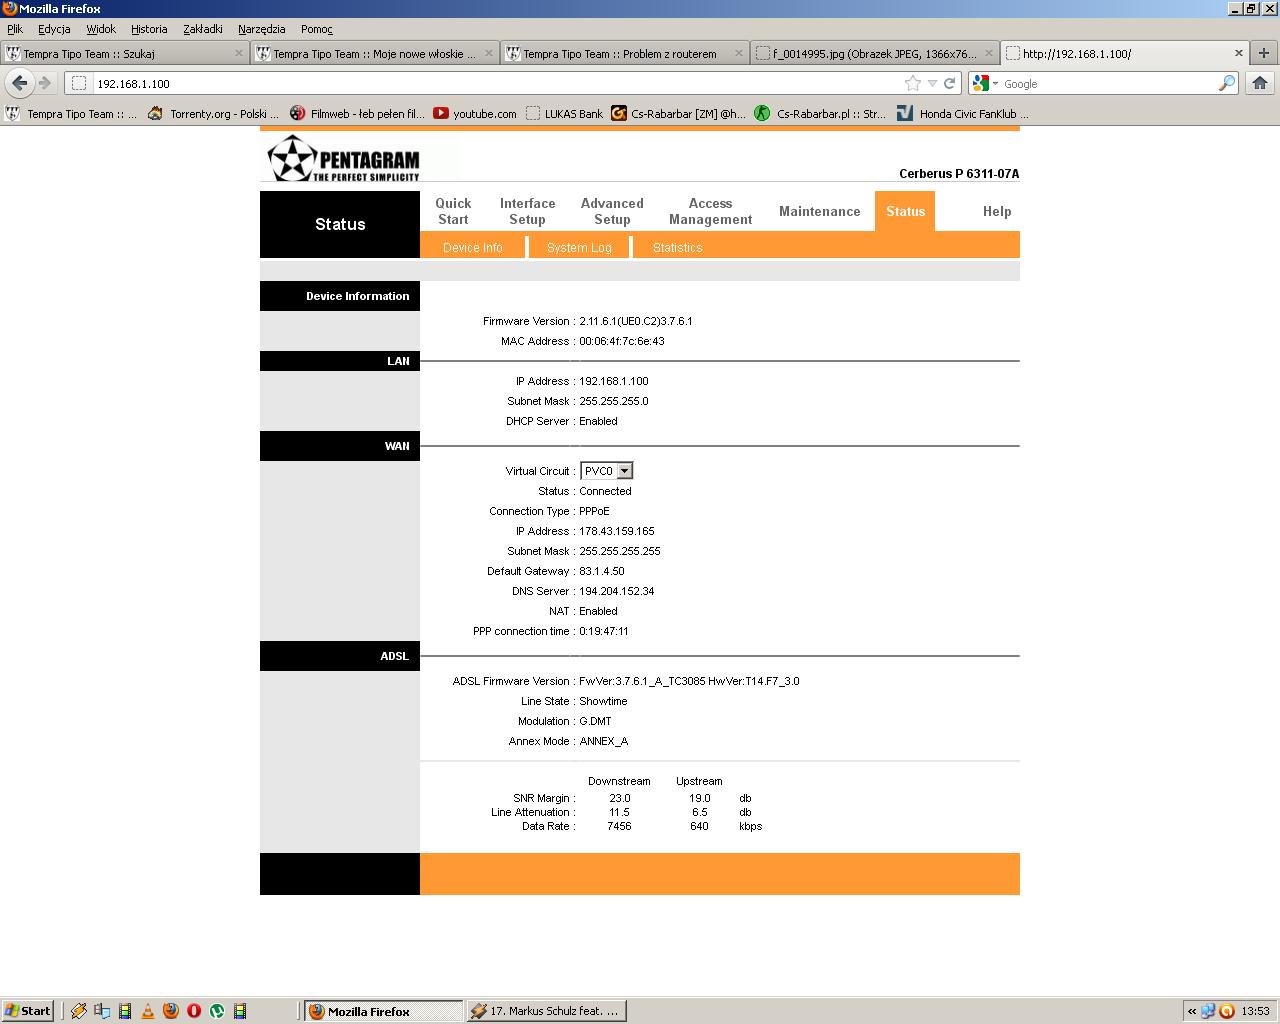Open the Cs-Rabarbar.pl :: Str... bookmark
The width and height of the screenshot is (1280, 1024).
pos(820,113)
